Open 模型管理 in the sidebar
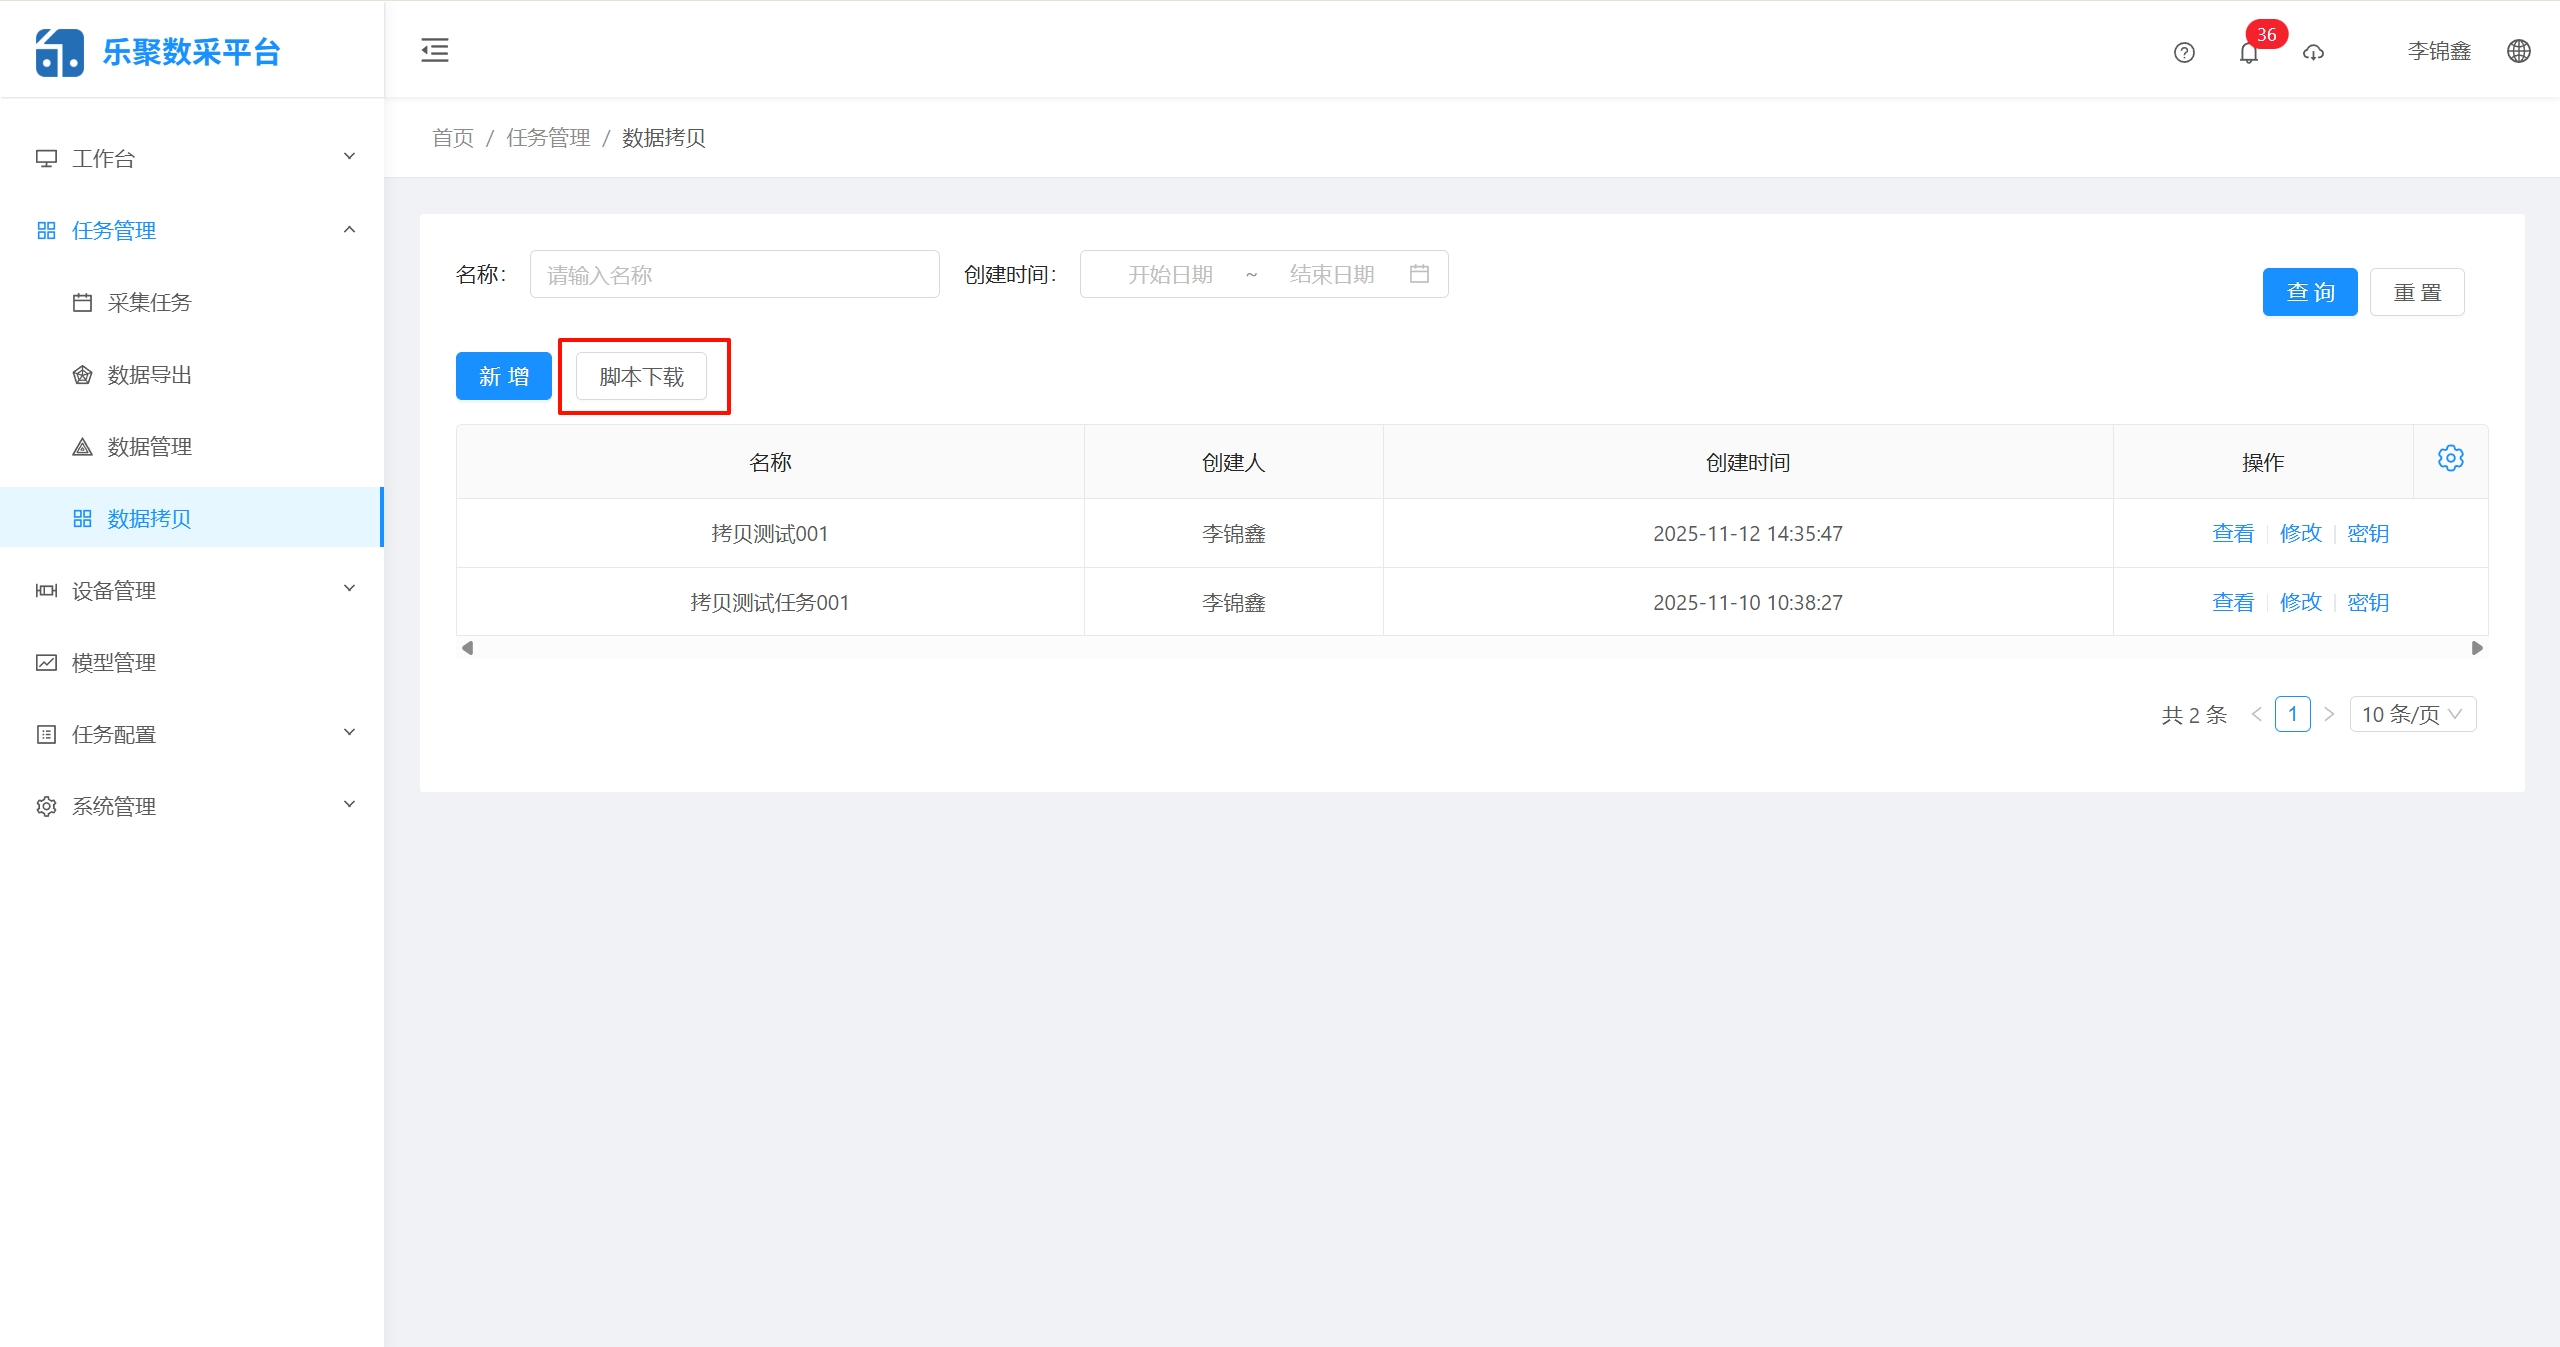This screenshot has width=2560, height=1347. tap(114, 662)
